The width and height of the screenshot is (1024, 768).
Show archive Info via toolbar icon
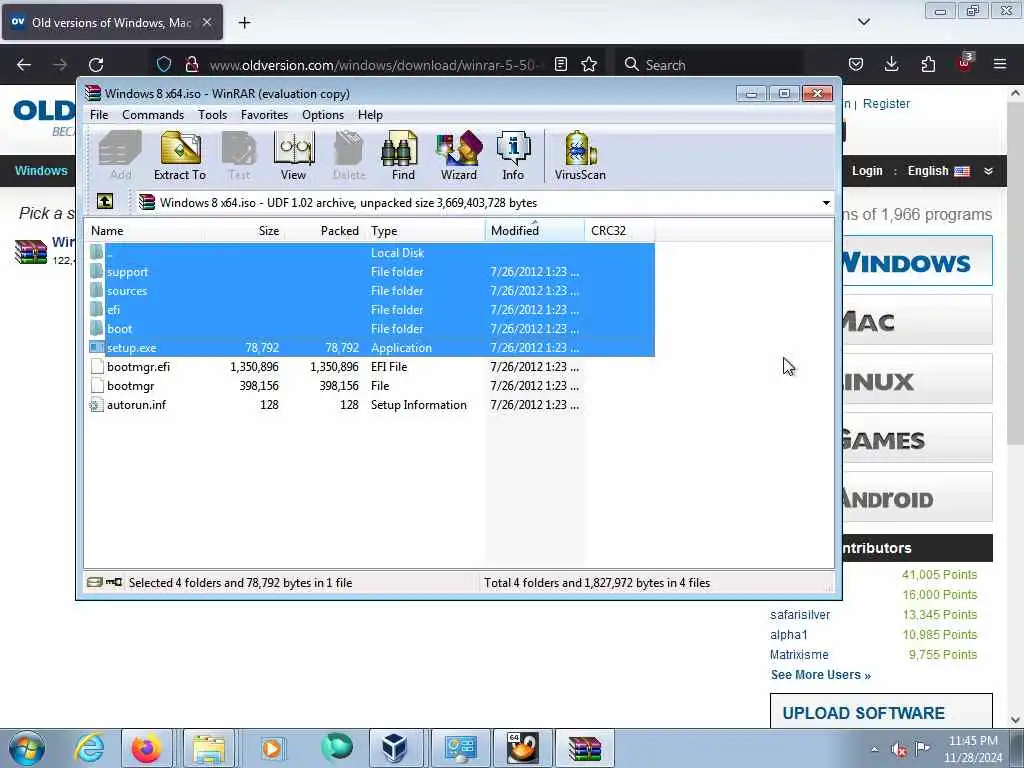(513, 155)
